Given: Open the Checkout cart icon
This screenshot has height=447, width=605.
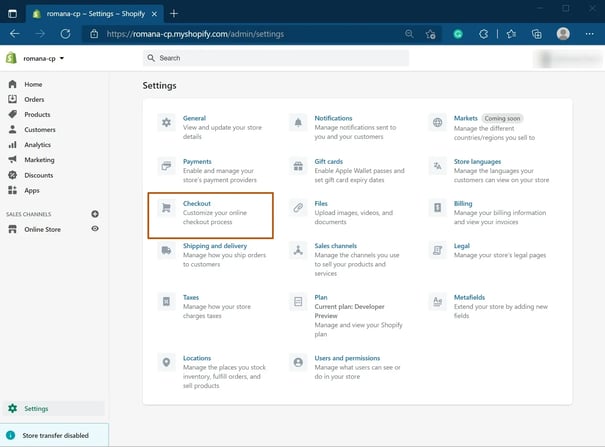Looking at the screenshot, I should (x=166, y=208).
